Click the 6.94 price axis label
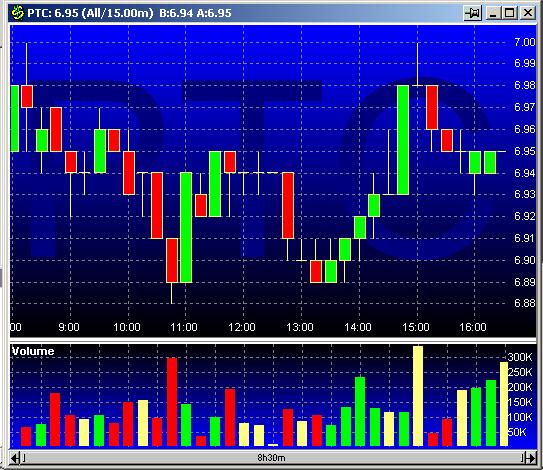543x470 pixels. [525, 172]
